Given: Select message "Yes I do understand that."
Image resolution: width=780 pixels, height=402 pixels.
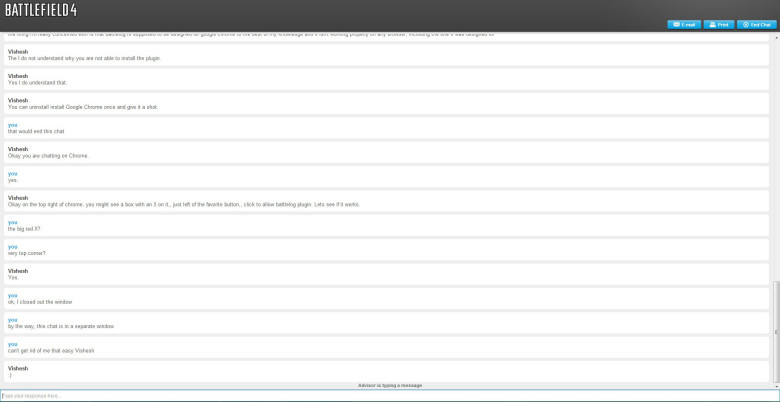Looking at the screenshot, I should (387, 79).
